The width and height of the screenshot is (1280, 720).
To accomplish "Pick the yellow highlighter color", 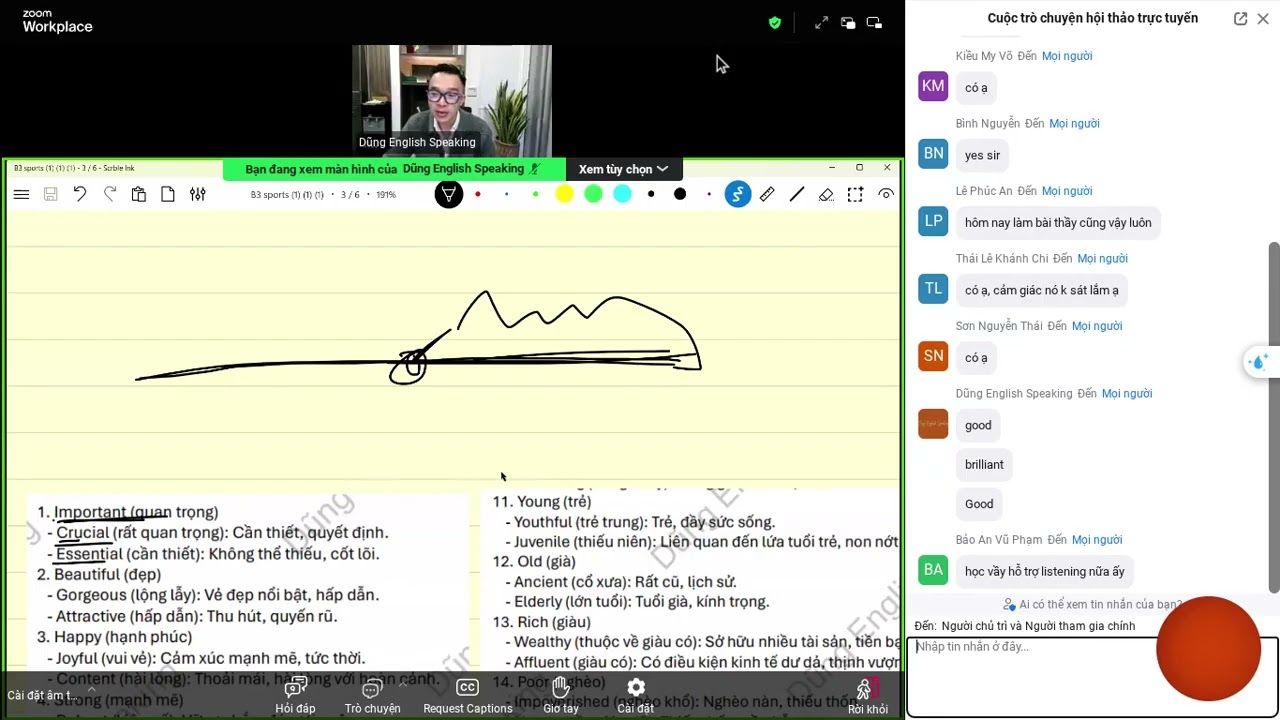I will 564,194.
